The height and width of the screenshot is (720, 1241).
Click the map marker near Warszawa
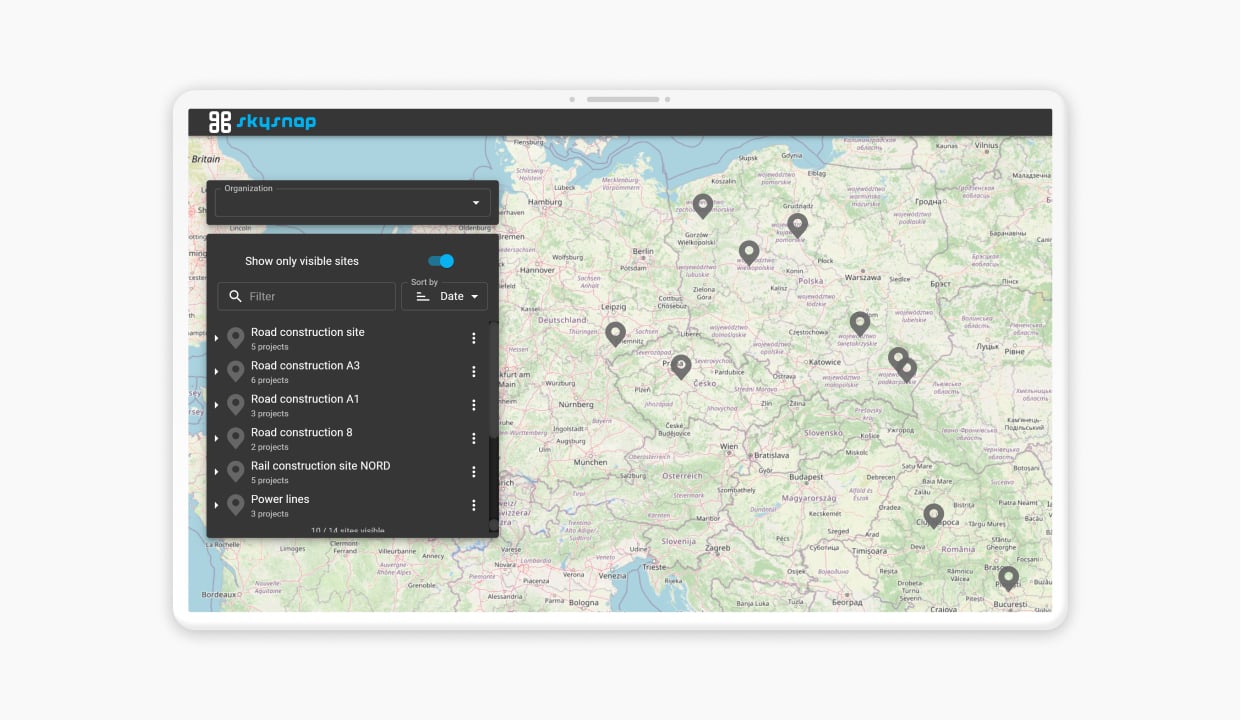[860, 320]
